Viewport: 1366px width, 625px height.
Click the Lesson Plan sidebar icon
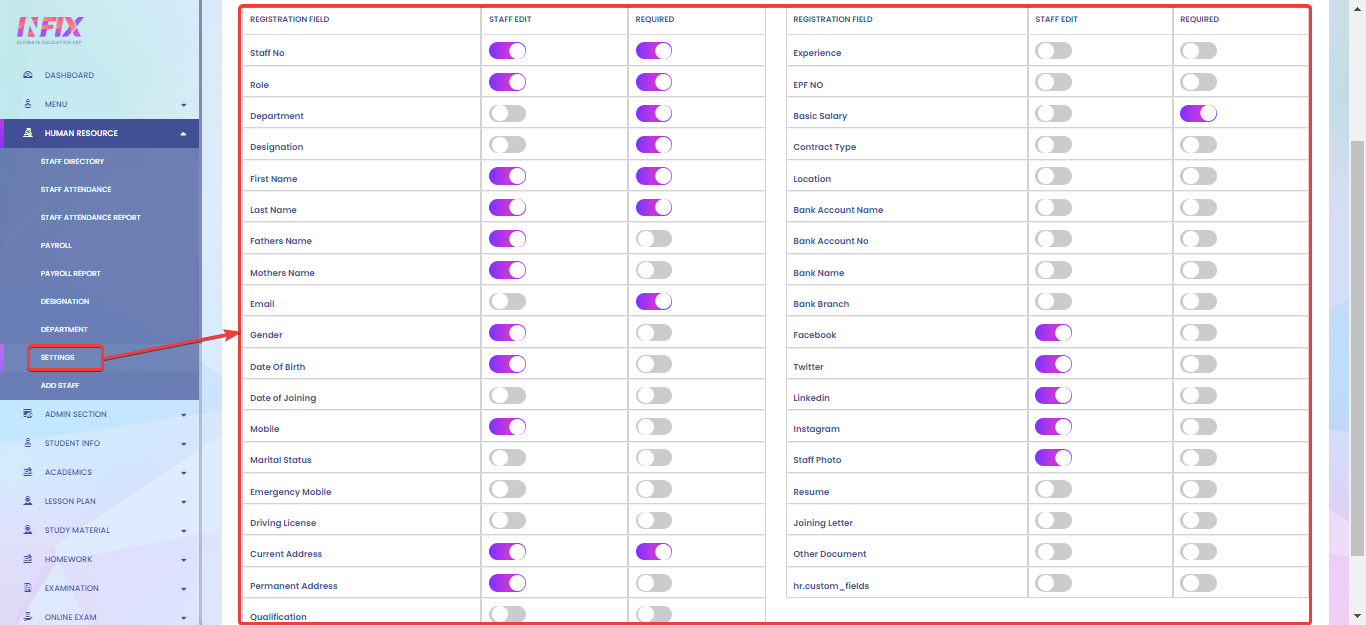tap(28, 501)
